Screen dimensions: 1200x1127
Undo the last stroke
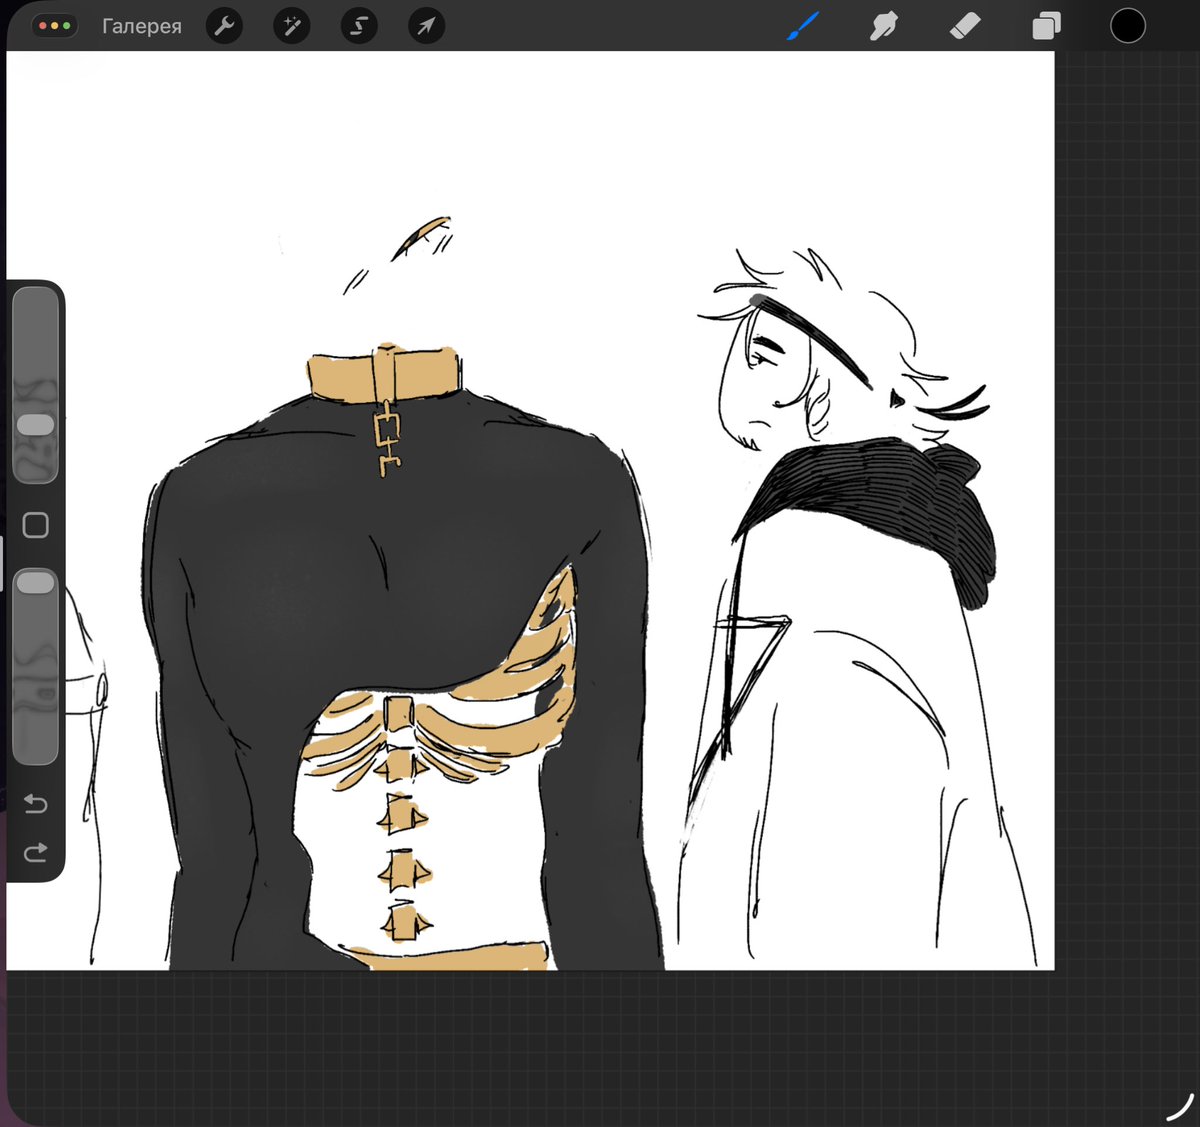(x=36, y=804)
